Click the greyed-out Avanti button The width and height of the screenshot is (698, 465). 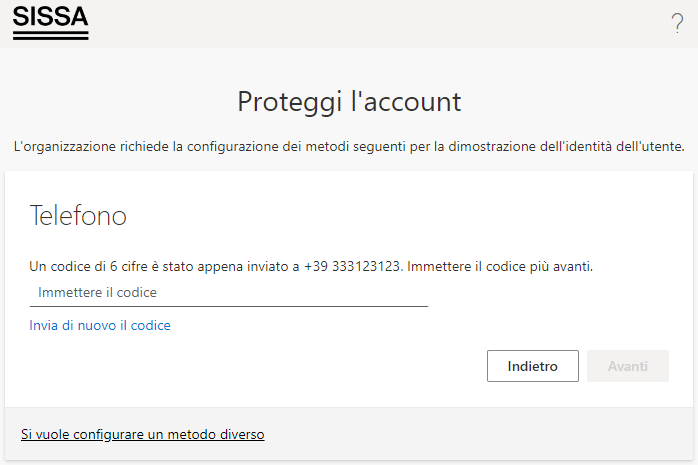628,366
